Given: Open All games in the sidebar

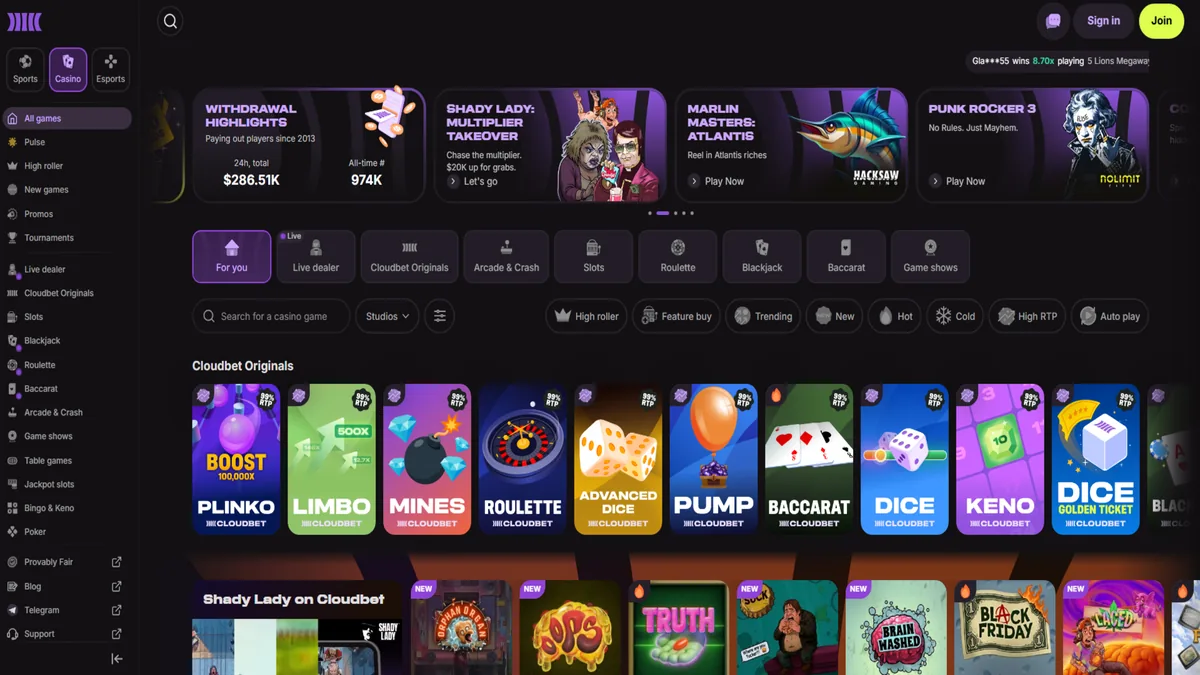Looking at the screenshot, I should pyautogui.click(x=66, y=118).
